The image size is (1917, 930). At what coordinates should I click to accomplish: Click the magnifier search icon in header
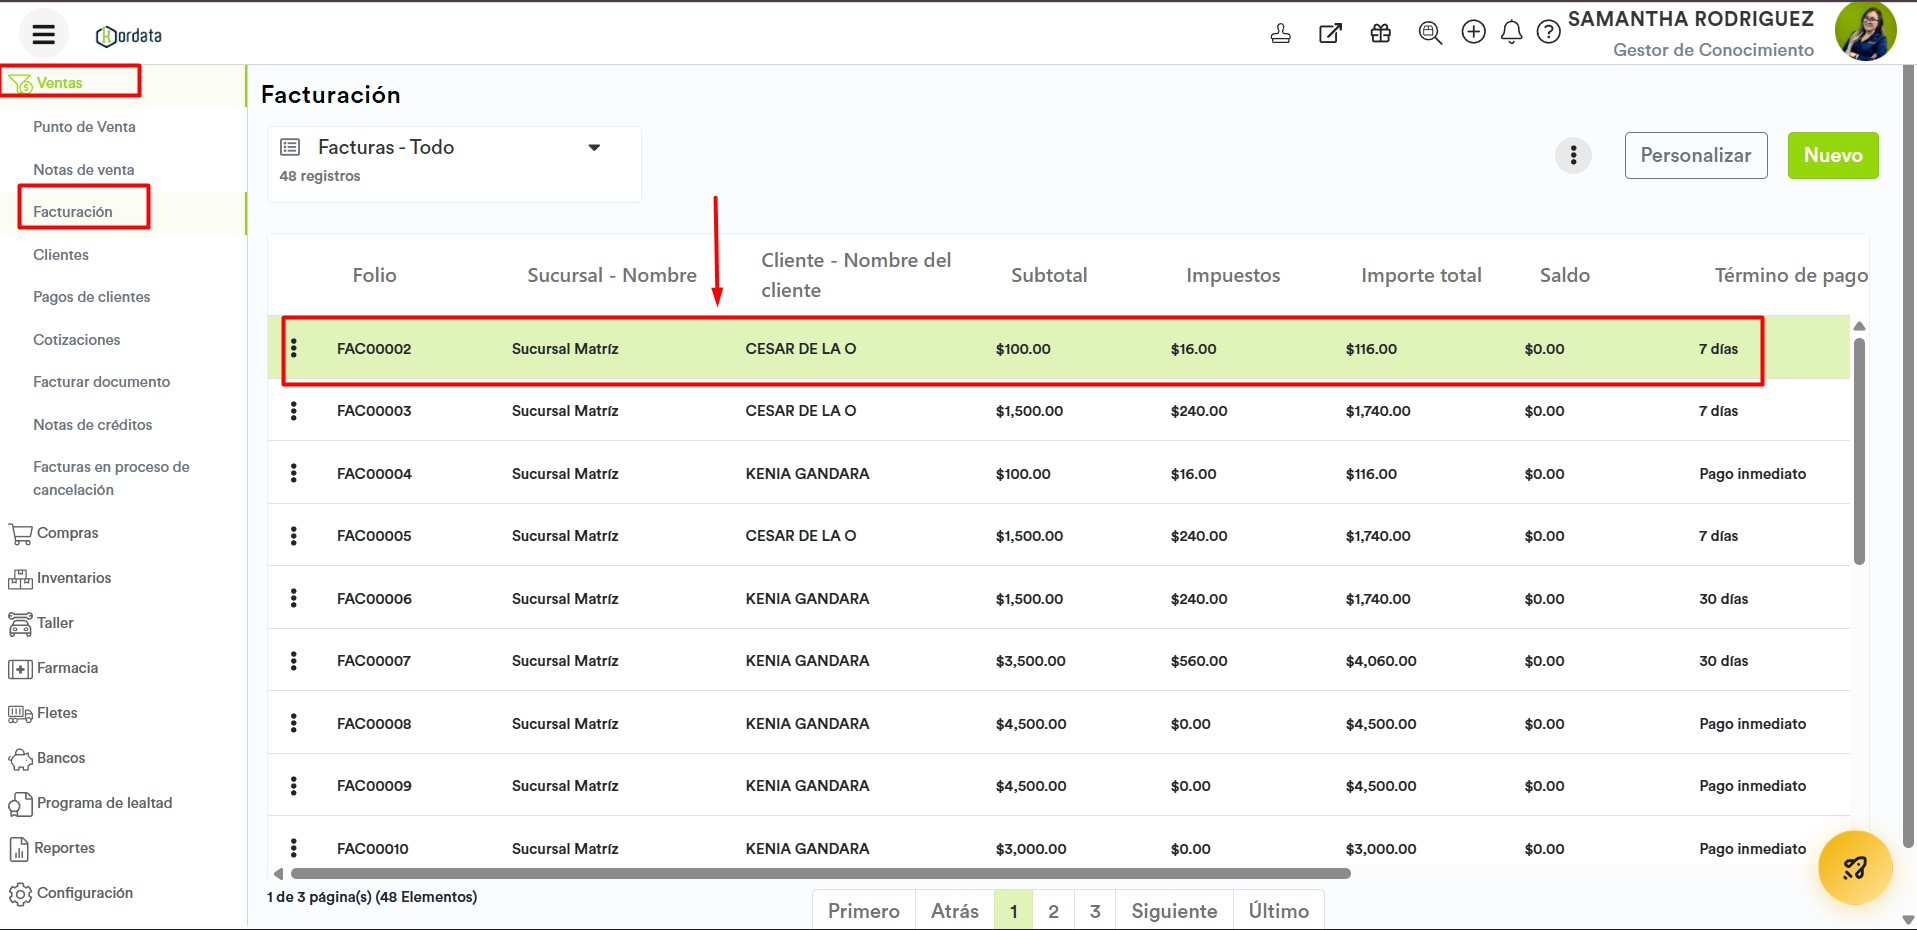1430,33
